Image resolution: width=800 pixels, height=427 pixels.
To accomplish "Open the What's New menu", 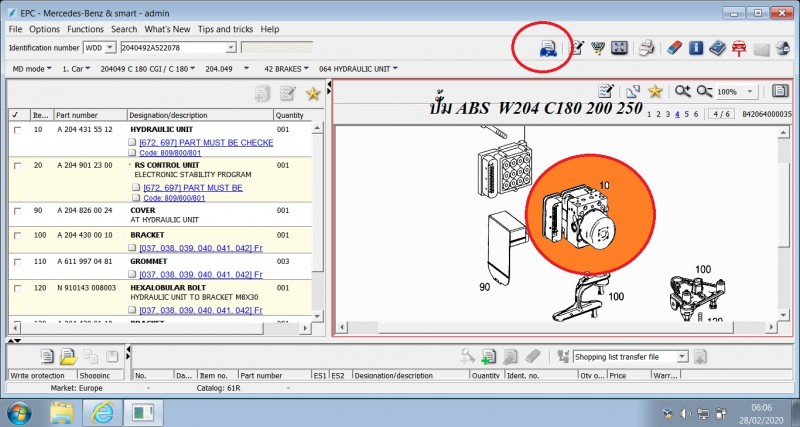I will 167,29.
